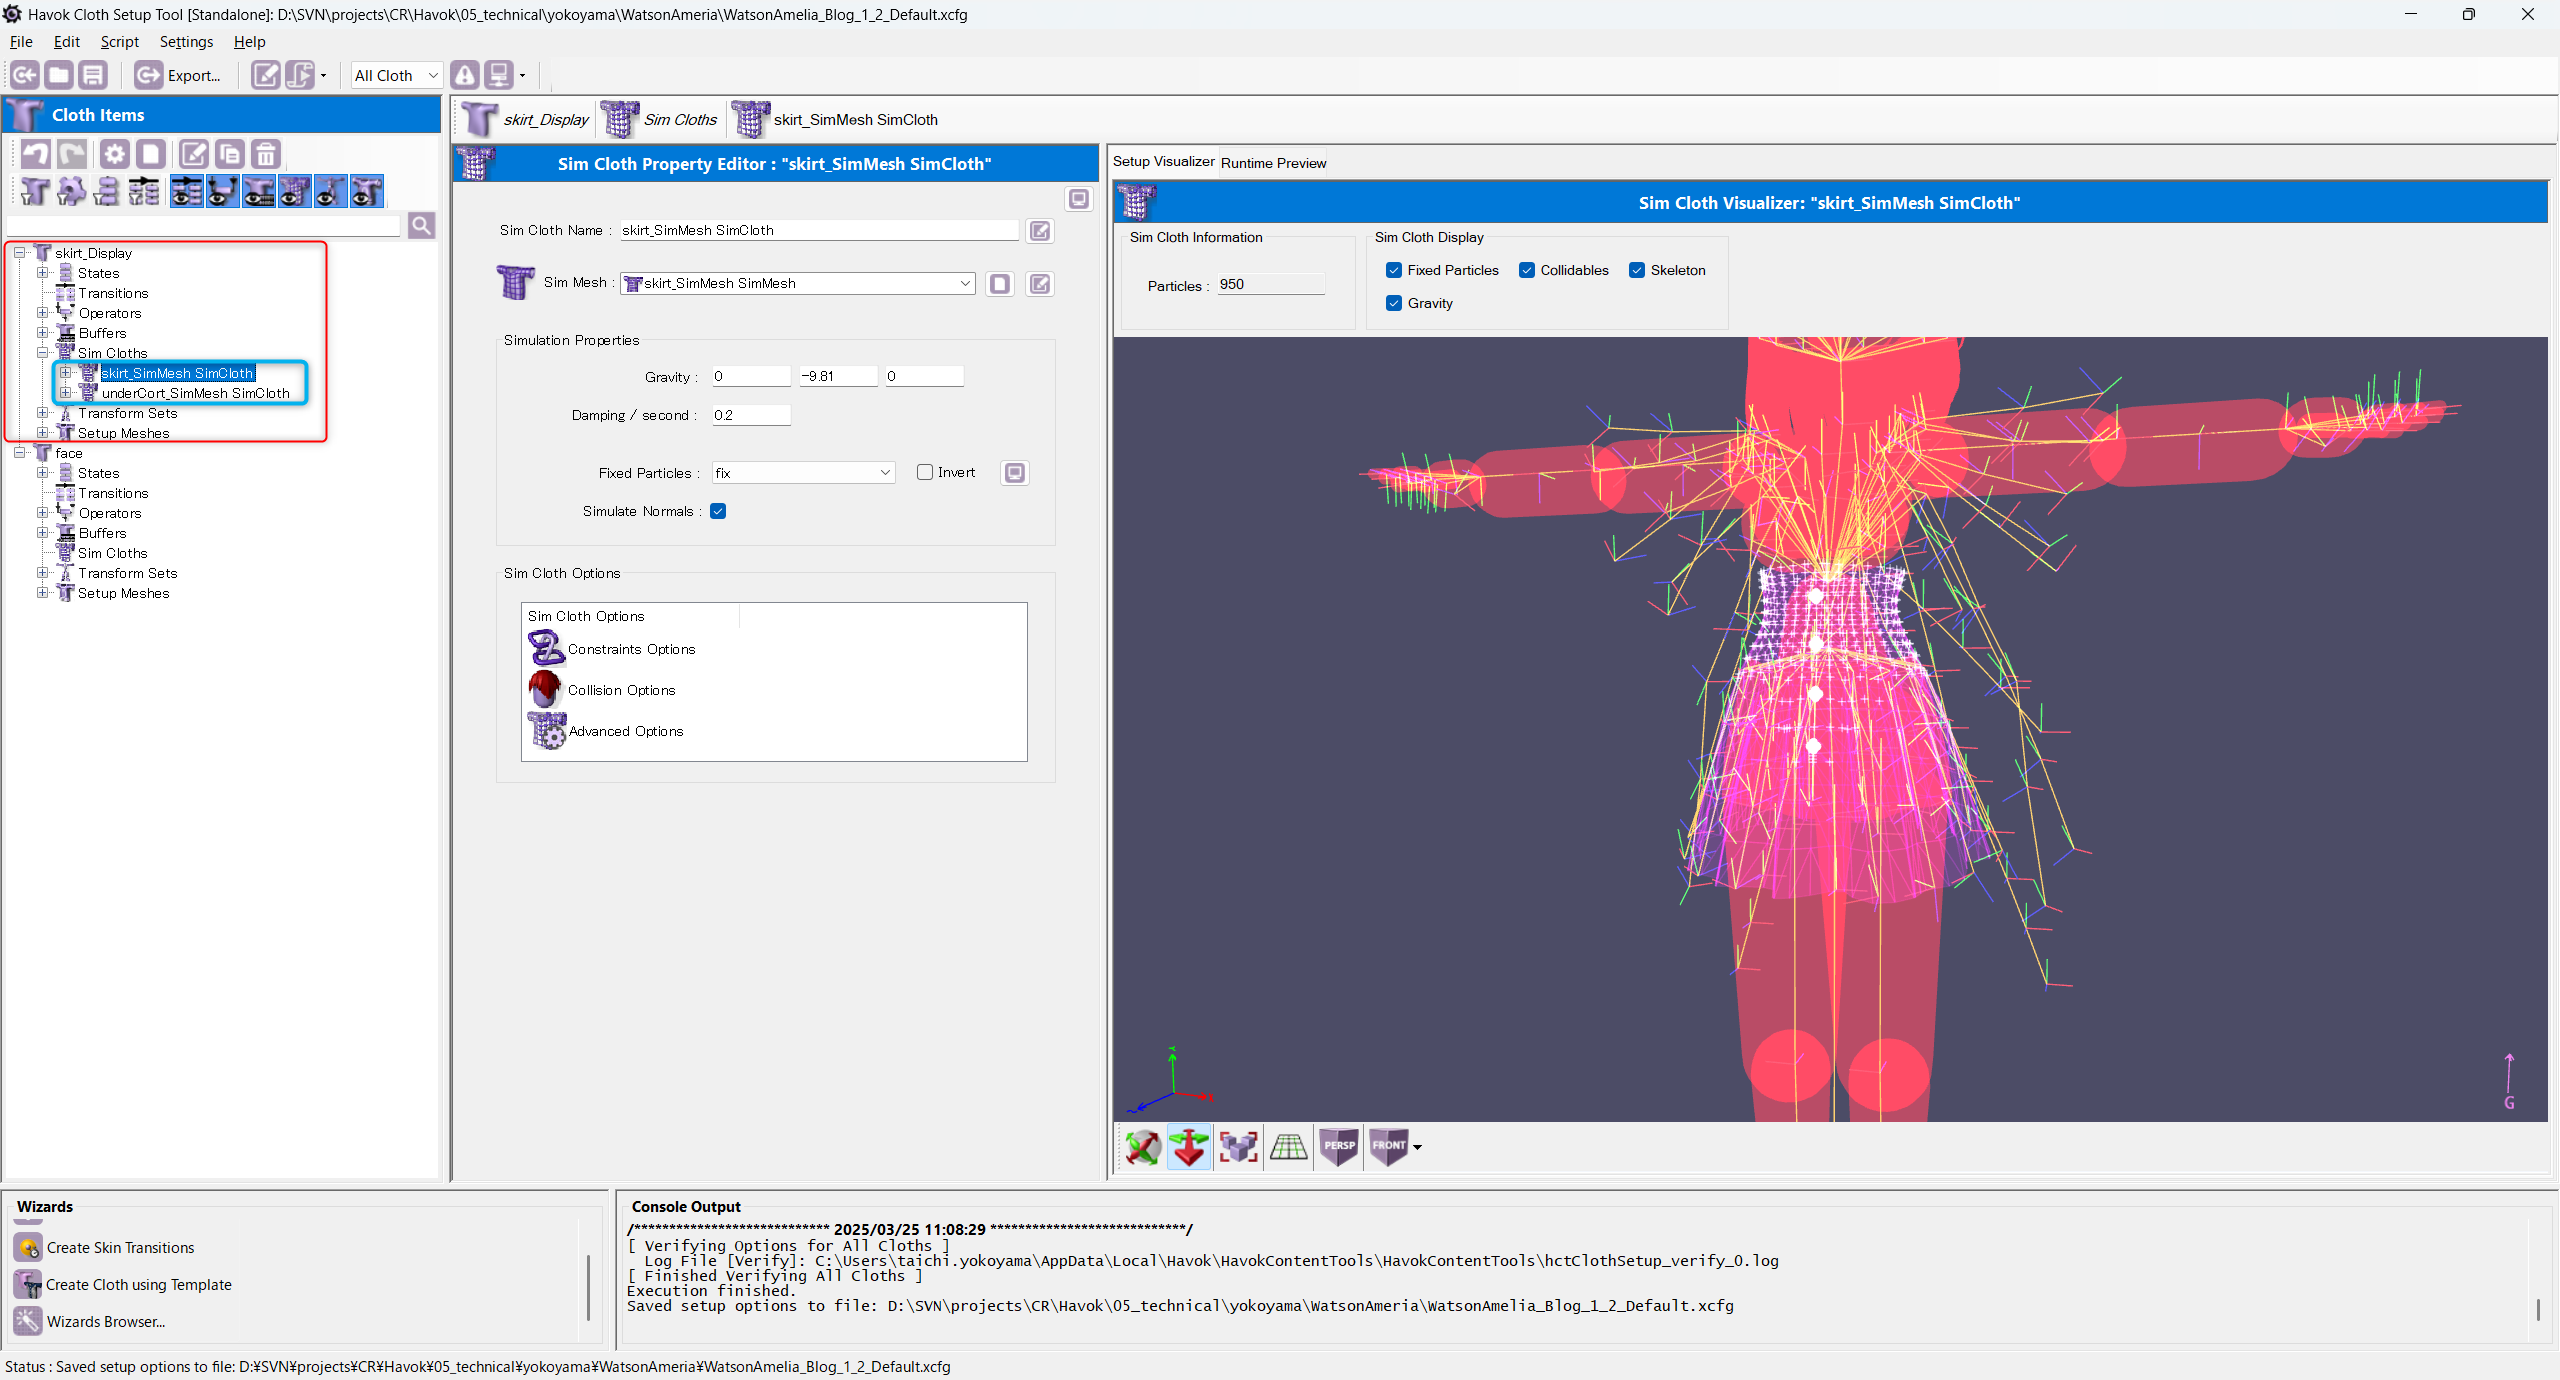Open the Settings menu
Image resolution: width=2560 pixels, height=1380 pixels.
[x=186, y=42]
